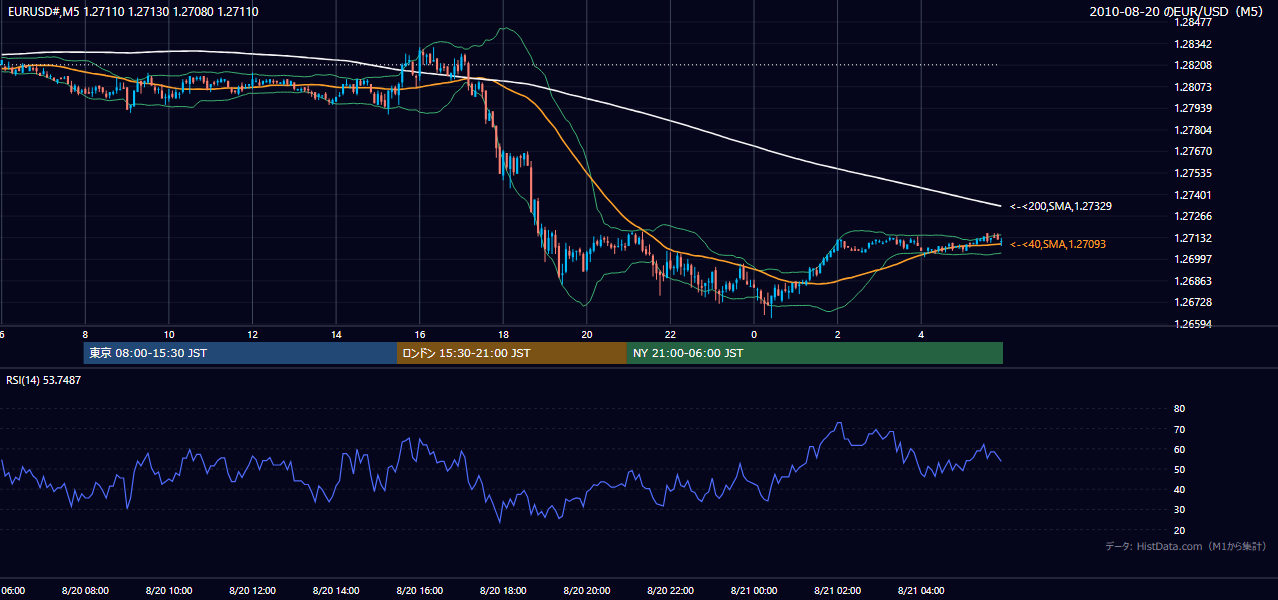Click the RSI scale level 40
The height and width of the screenshot is (600, 1278).
pos(1179,489)
